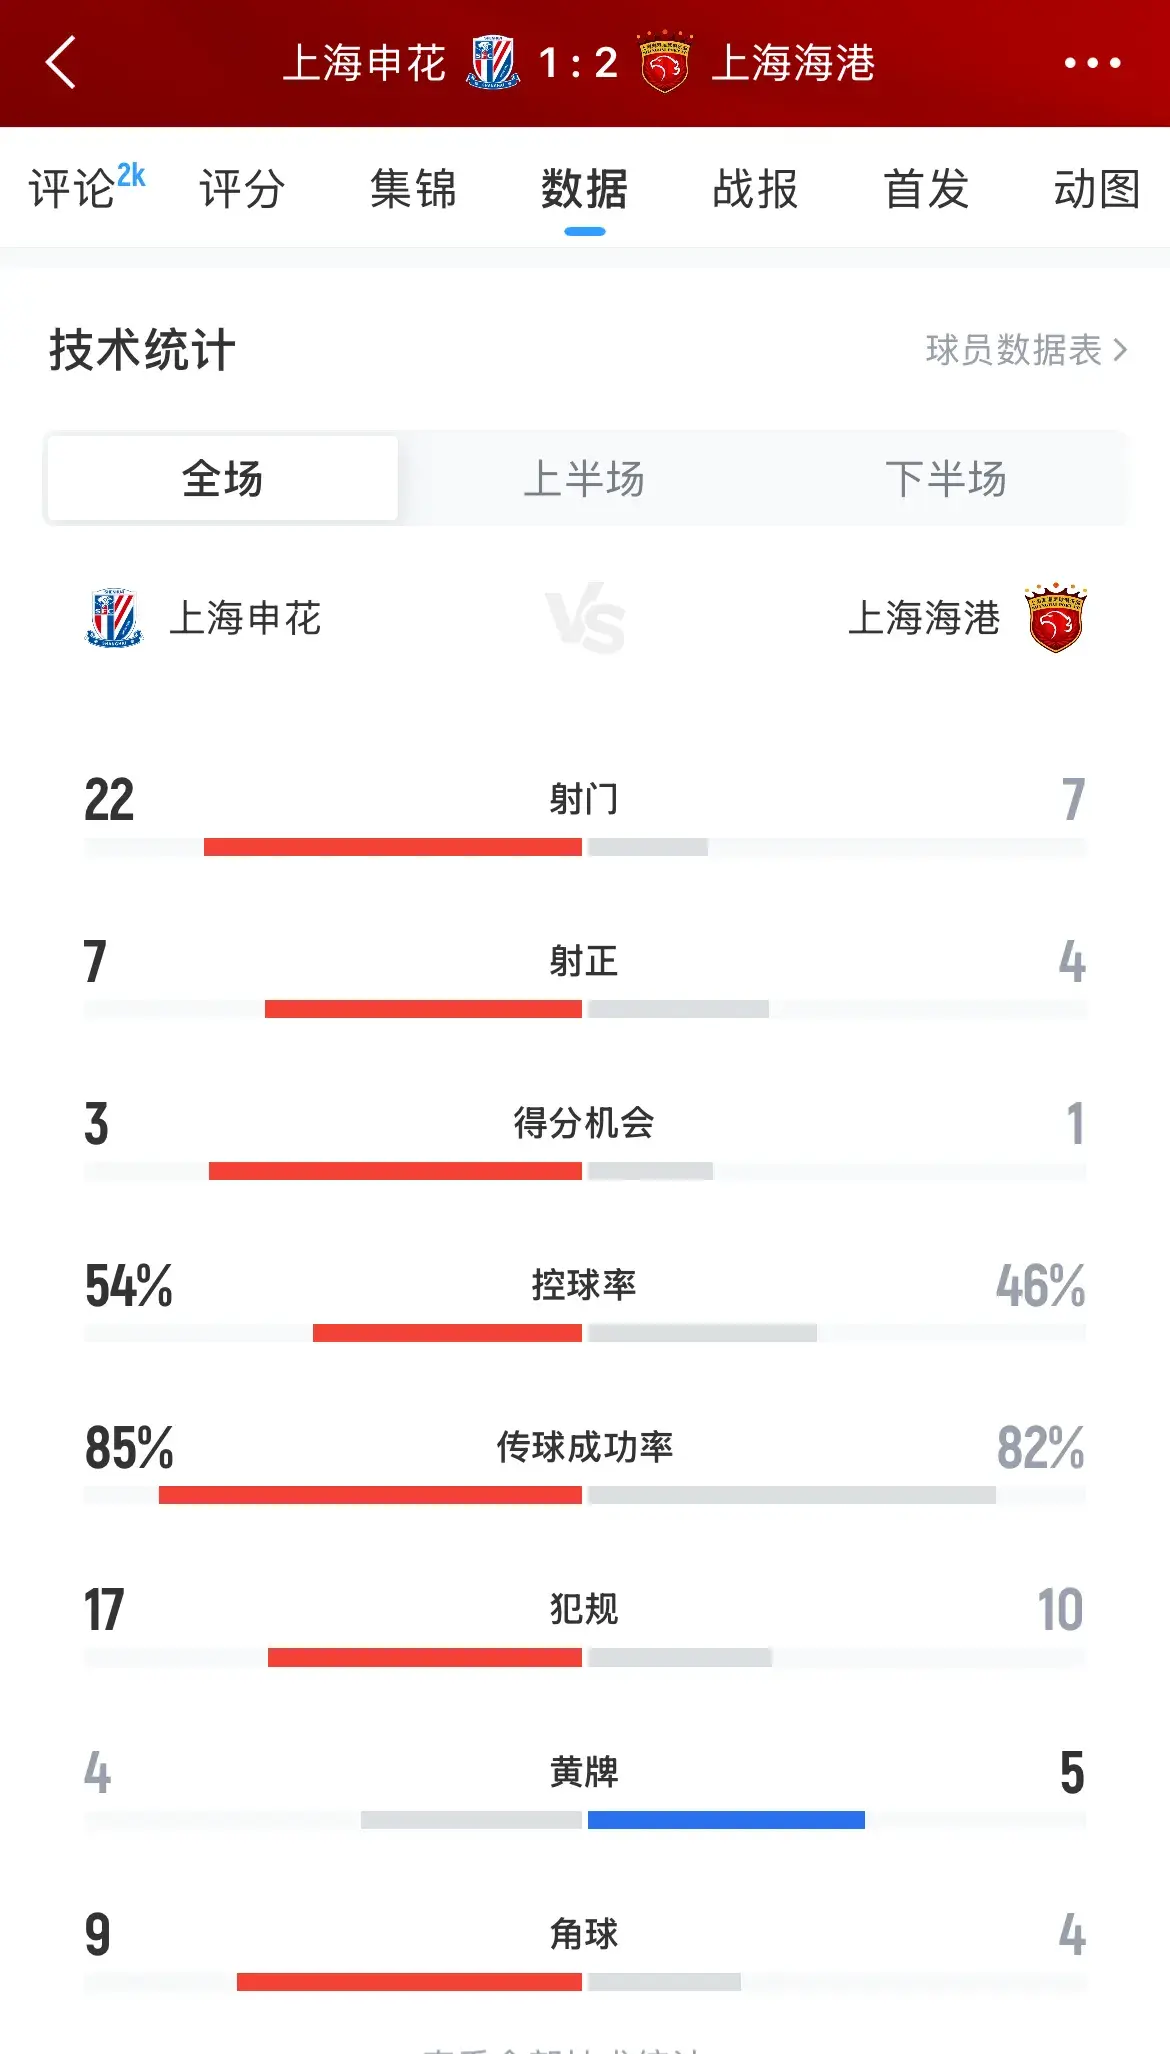Open the 首发 lineup tab
Viewport: 1170px width, 2054px height.
point(926,189)
